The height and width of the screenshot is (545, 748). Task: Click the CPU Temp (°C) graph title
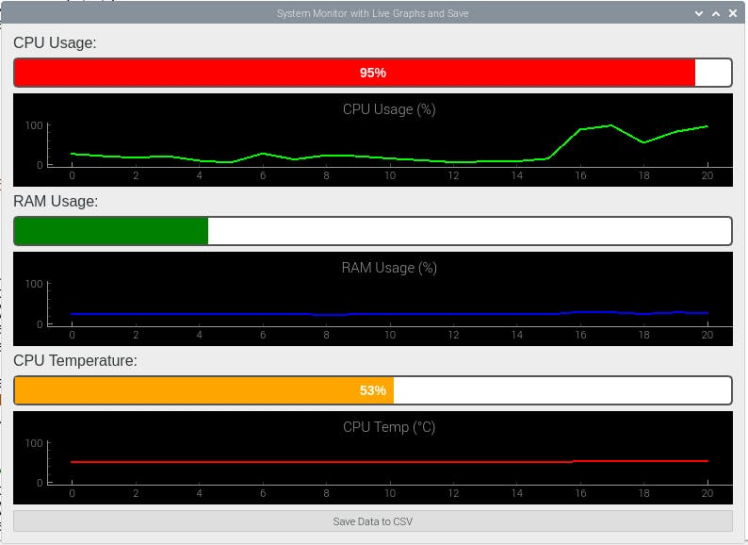point(389,427)
